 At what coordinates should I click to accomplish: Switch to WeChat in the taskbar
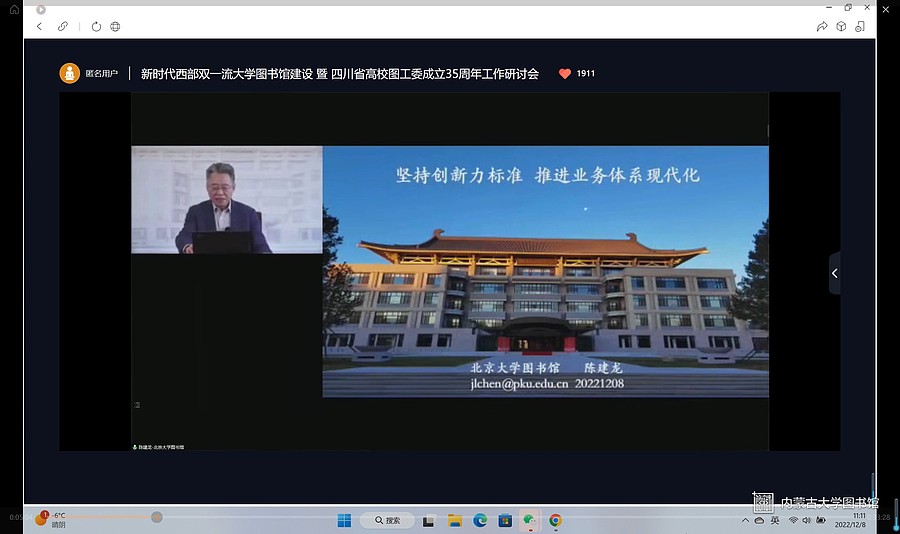pos(530,520)
